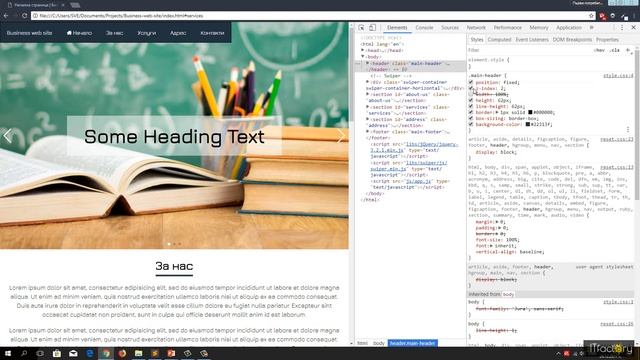
Task: Select the first slider pagination dot
Action: 169,244
